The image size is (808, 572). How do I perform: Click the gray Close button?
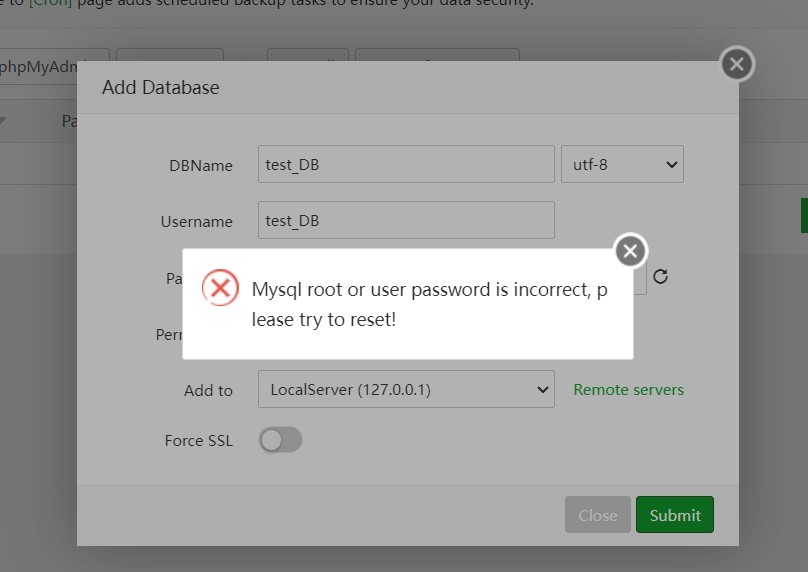pos(597,515)
